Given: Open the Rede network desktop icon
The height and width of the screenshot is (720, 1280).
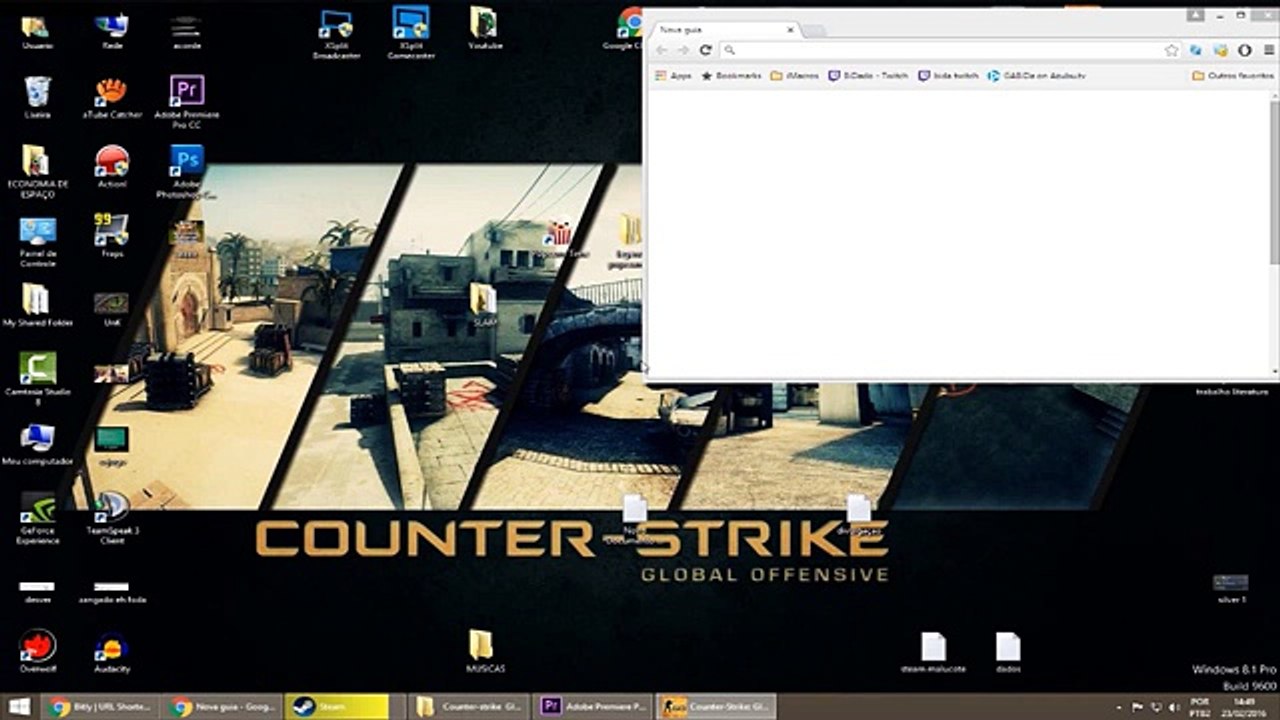Looking at the screenshot, I should point(112,29).
